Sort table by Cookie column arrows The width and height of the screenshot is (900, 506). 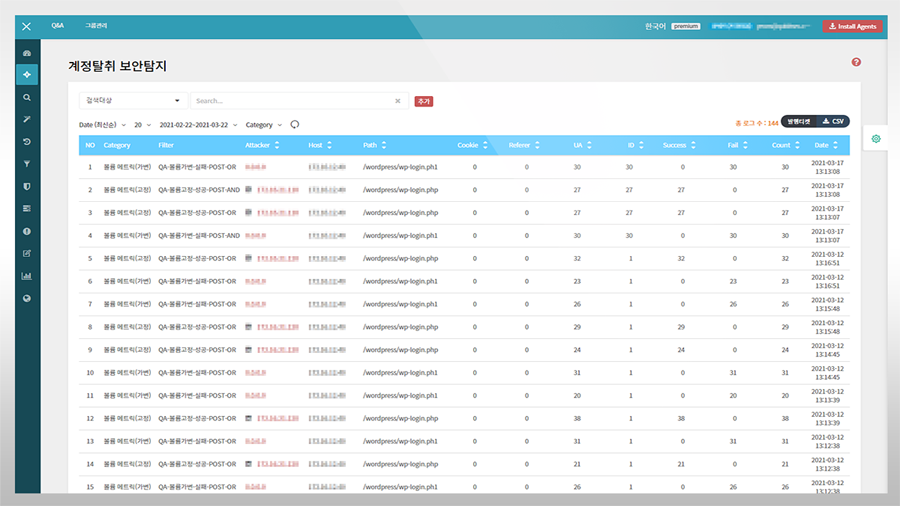(485, 145)
